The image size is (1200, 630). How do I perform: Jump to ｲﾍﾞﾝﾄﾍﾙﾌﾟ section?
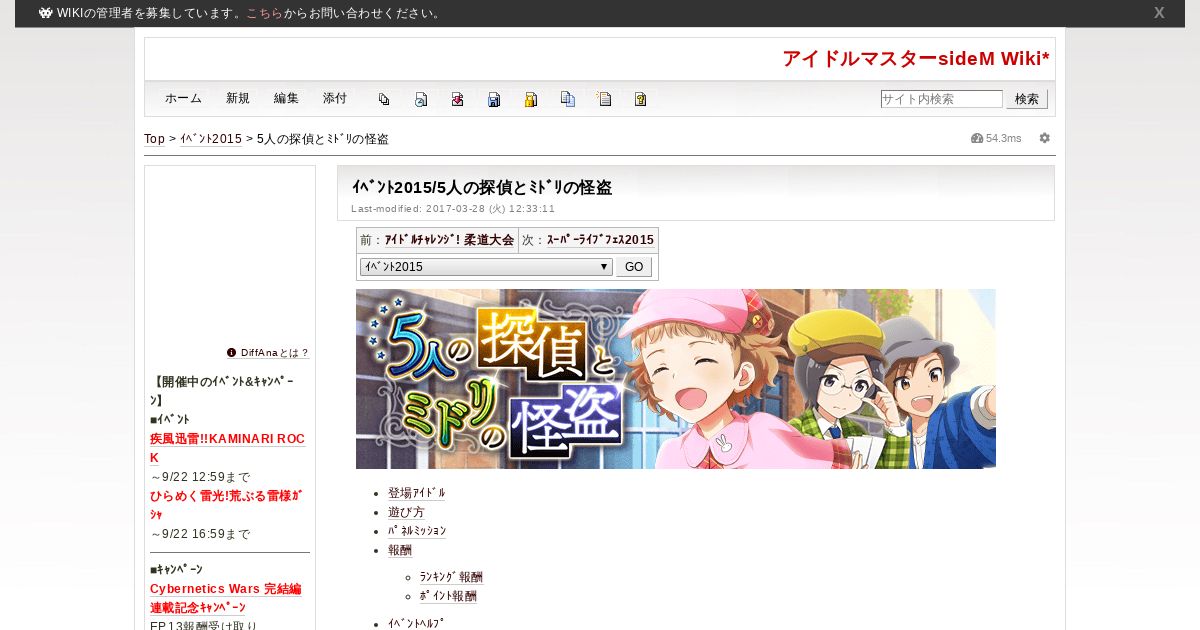(x=416, y=623)
